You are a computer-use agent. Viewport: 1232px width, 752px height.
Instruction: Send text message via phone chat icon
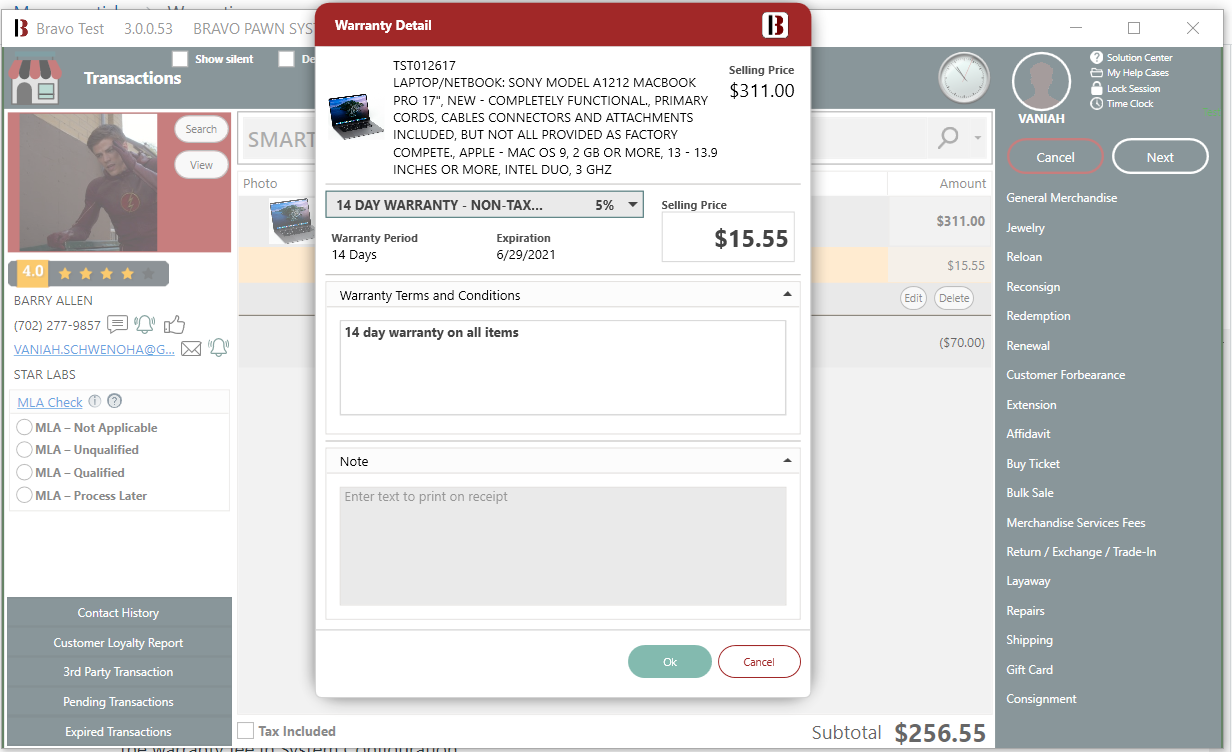pyautogui.click(x=117, y=324)
